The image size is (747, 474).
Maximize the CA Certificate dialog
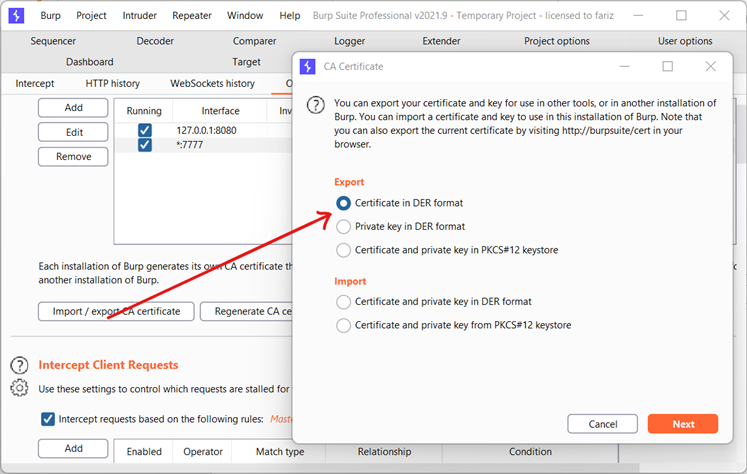click(x=667, y=66)
